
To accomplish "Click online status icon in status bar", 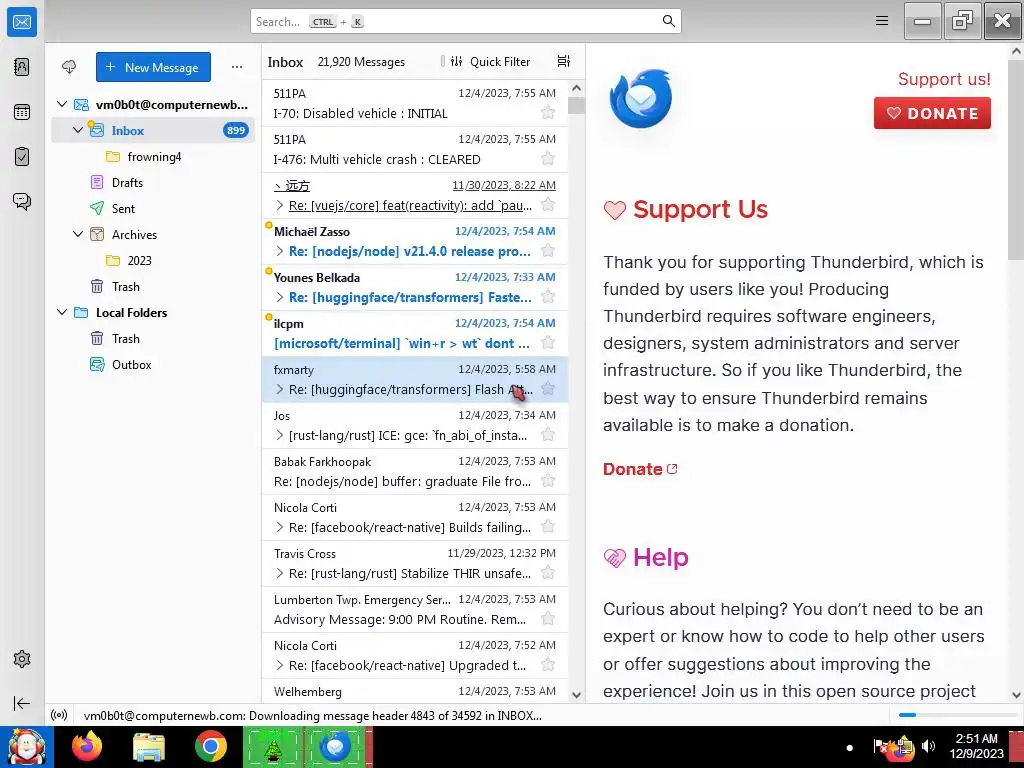I will coord(59,715).
